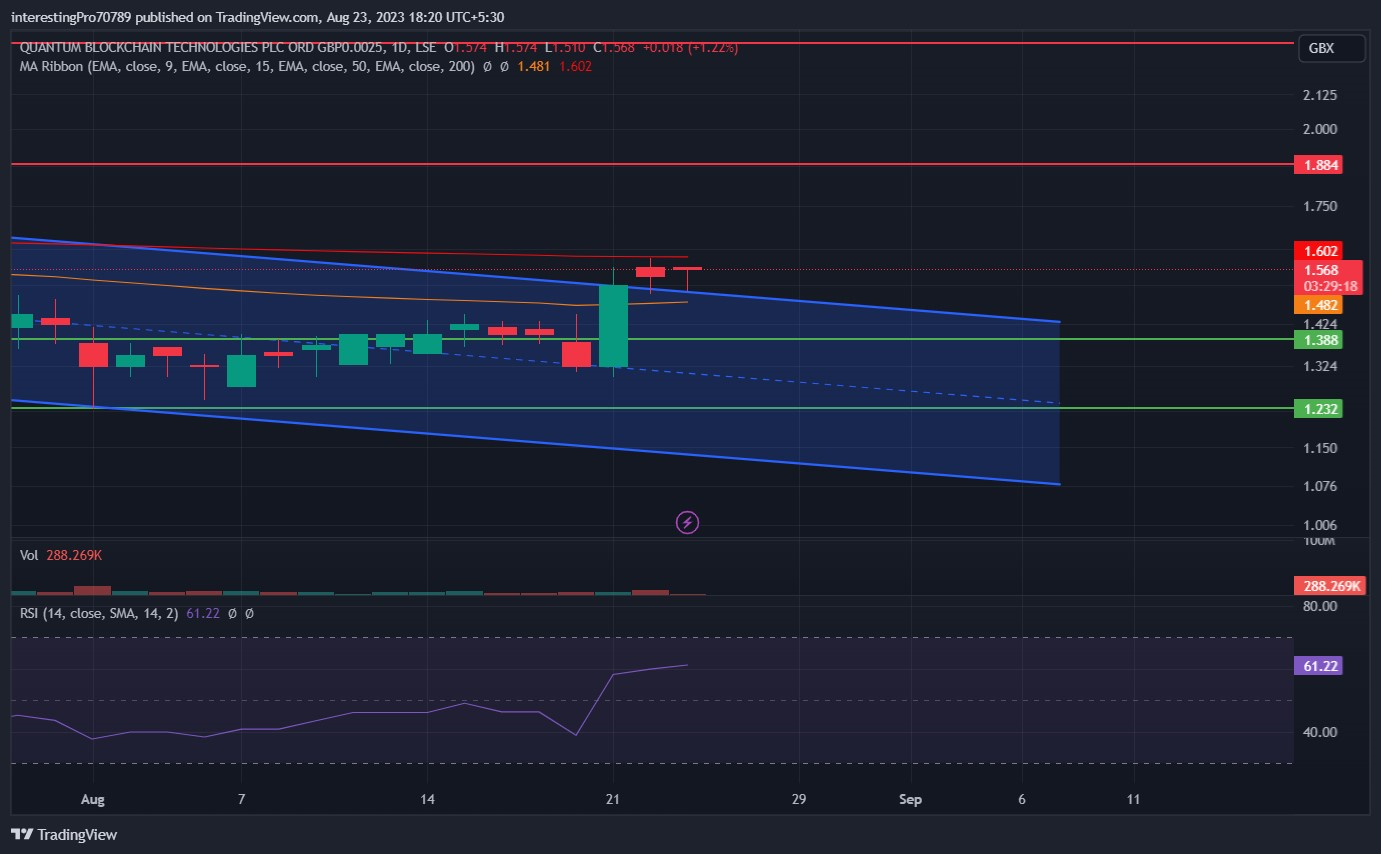Click the 1.482 orange EMA label
The image size is (1381, 854).
pos(1317,305)
